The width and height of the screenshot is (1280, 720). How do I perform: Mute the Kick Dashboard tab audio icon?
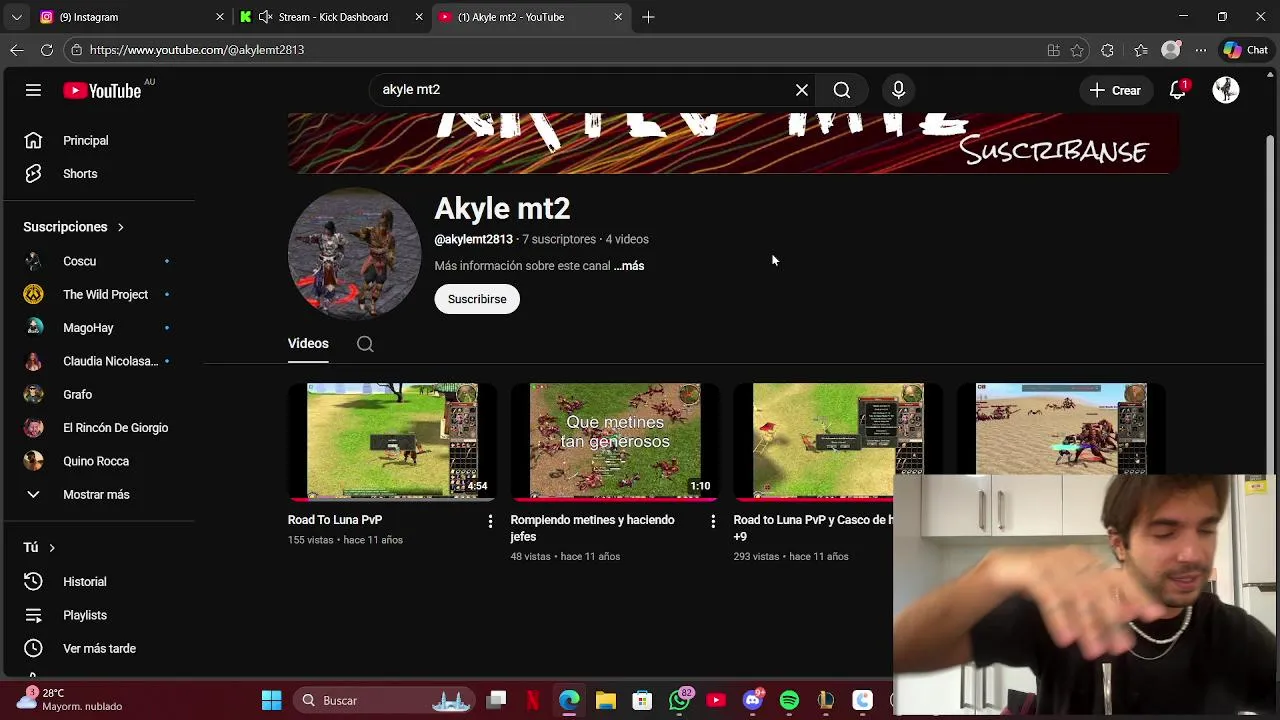pyautogui.click(x=265, y=17)
